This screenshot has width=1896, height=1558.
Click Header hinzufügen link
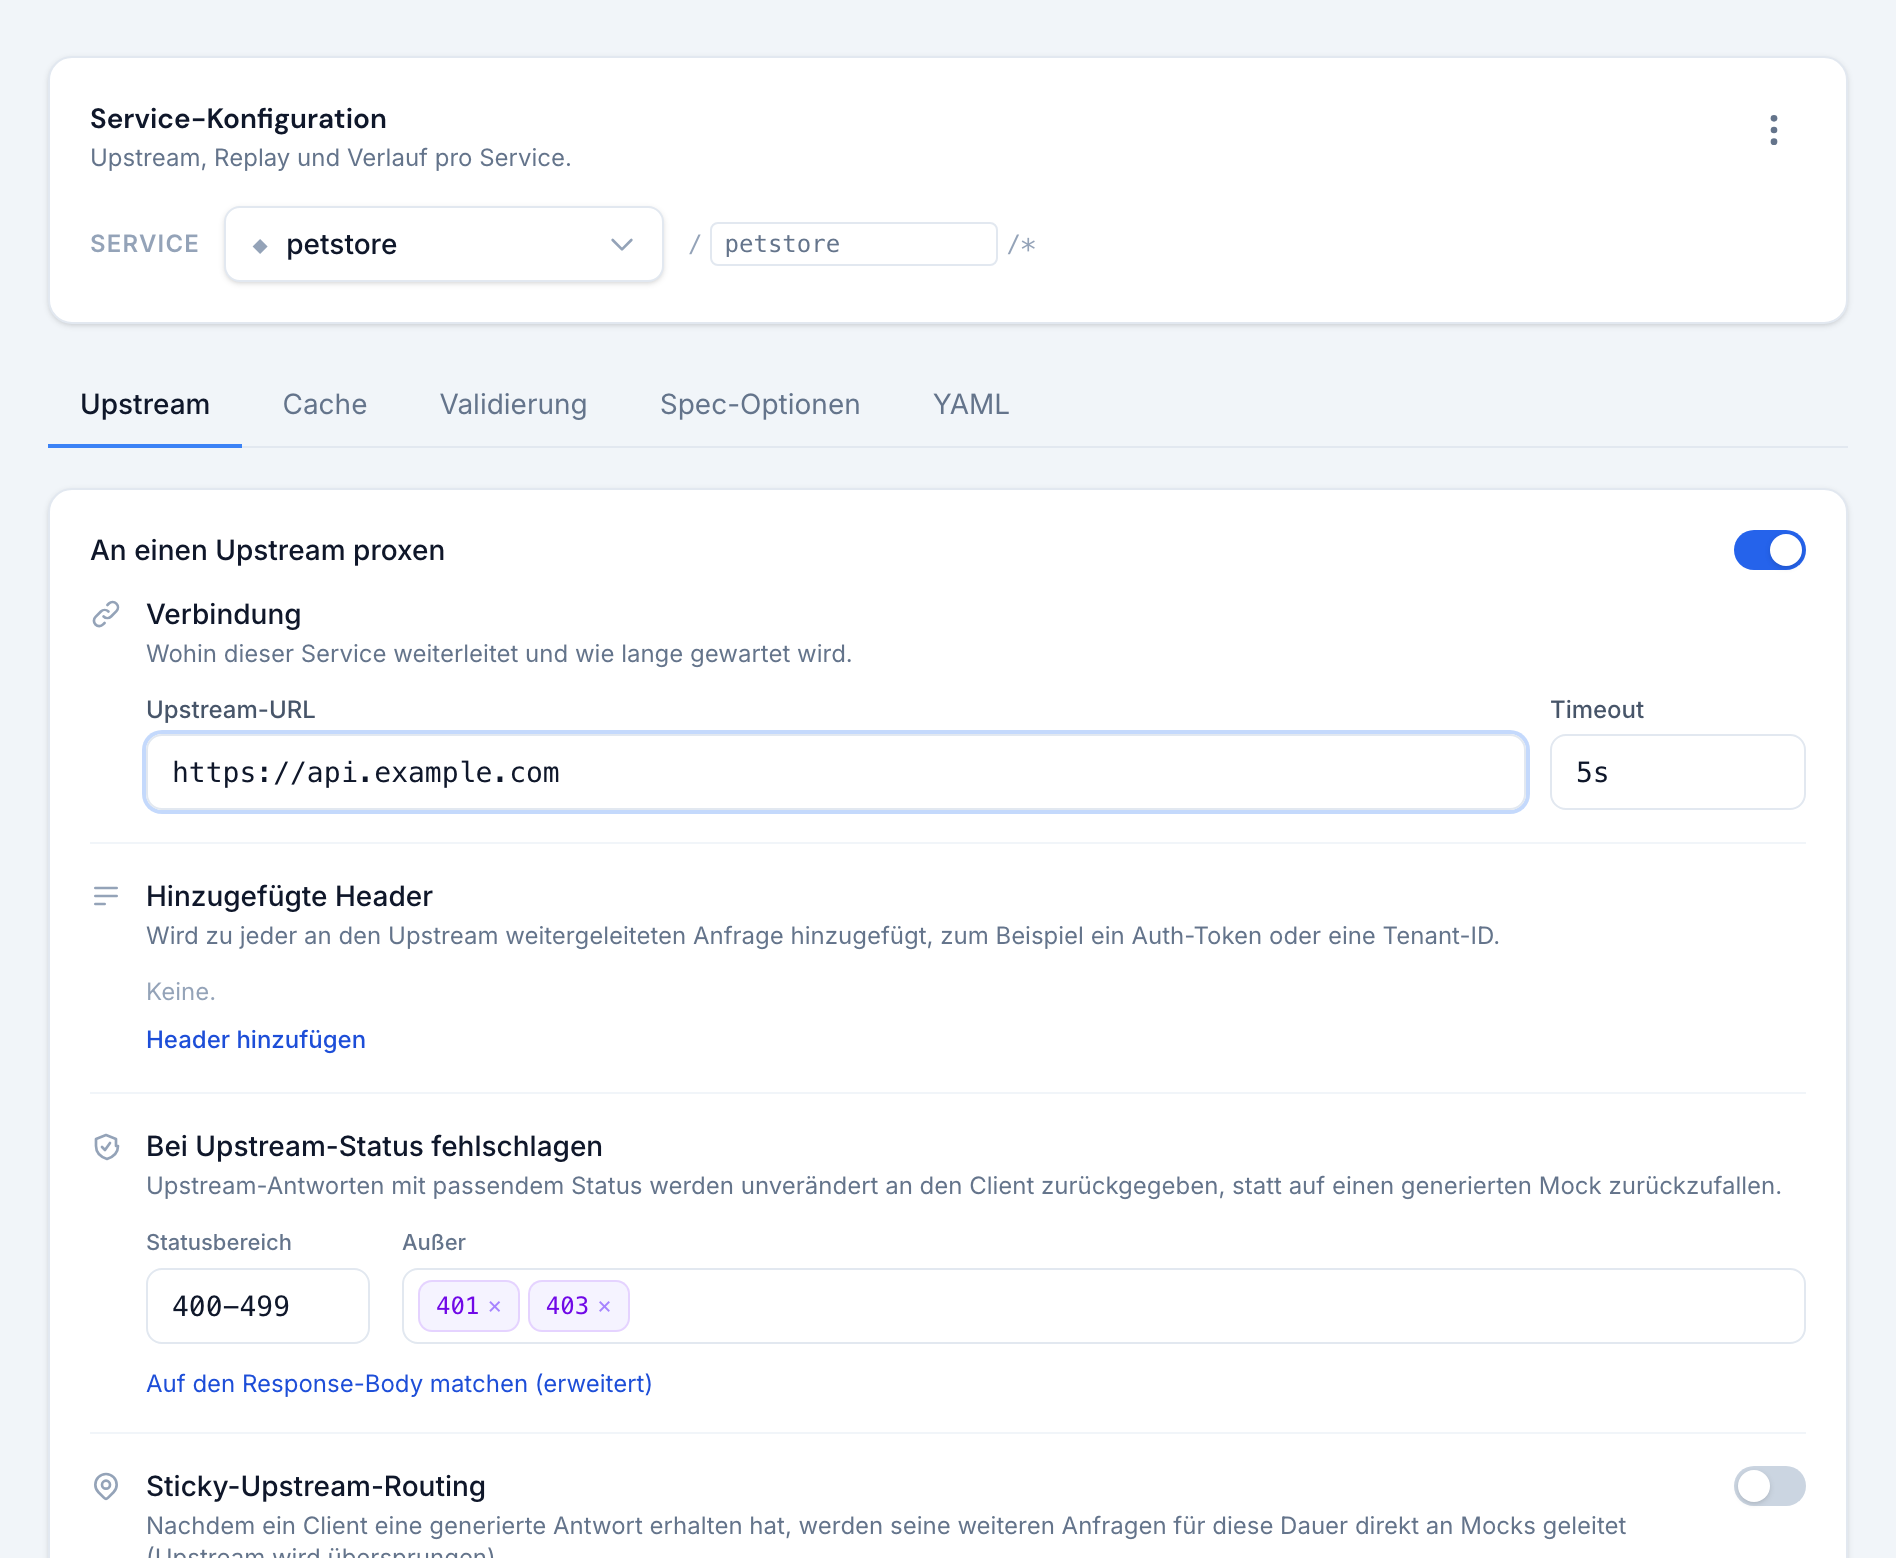click(256, 1040)
